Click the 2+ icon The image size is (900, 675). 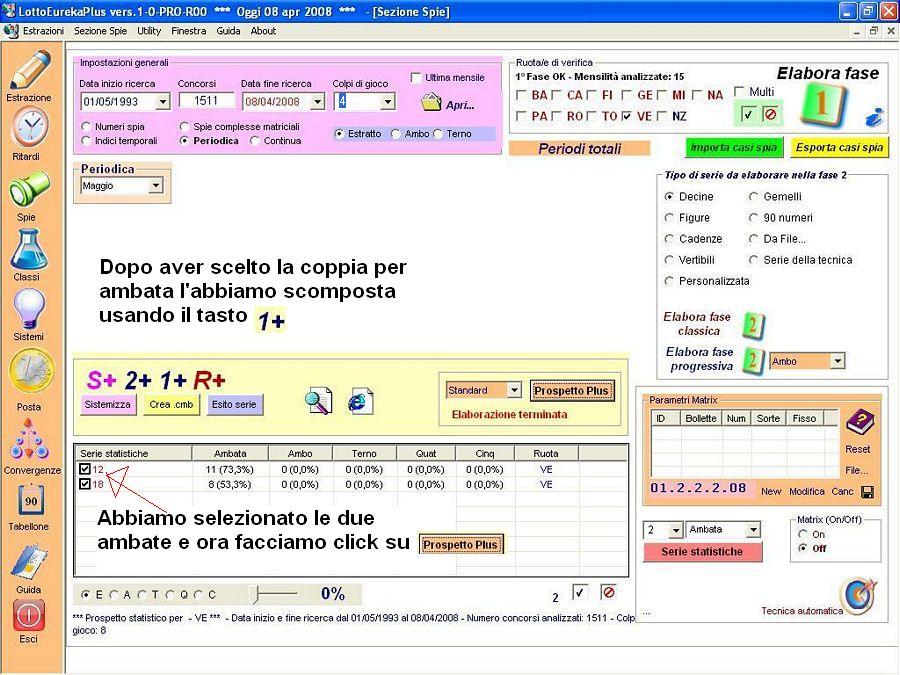[x=138, y=381]
